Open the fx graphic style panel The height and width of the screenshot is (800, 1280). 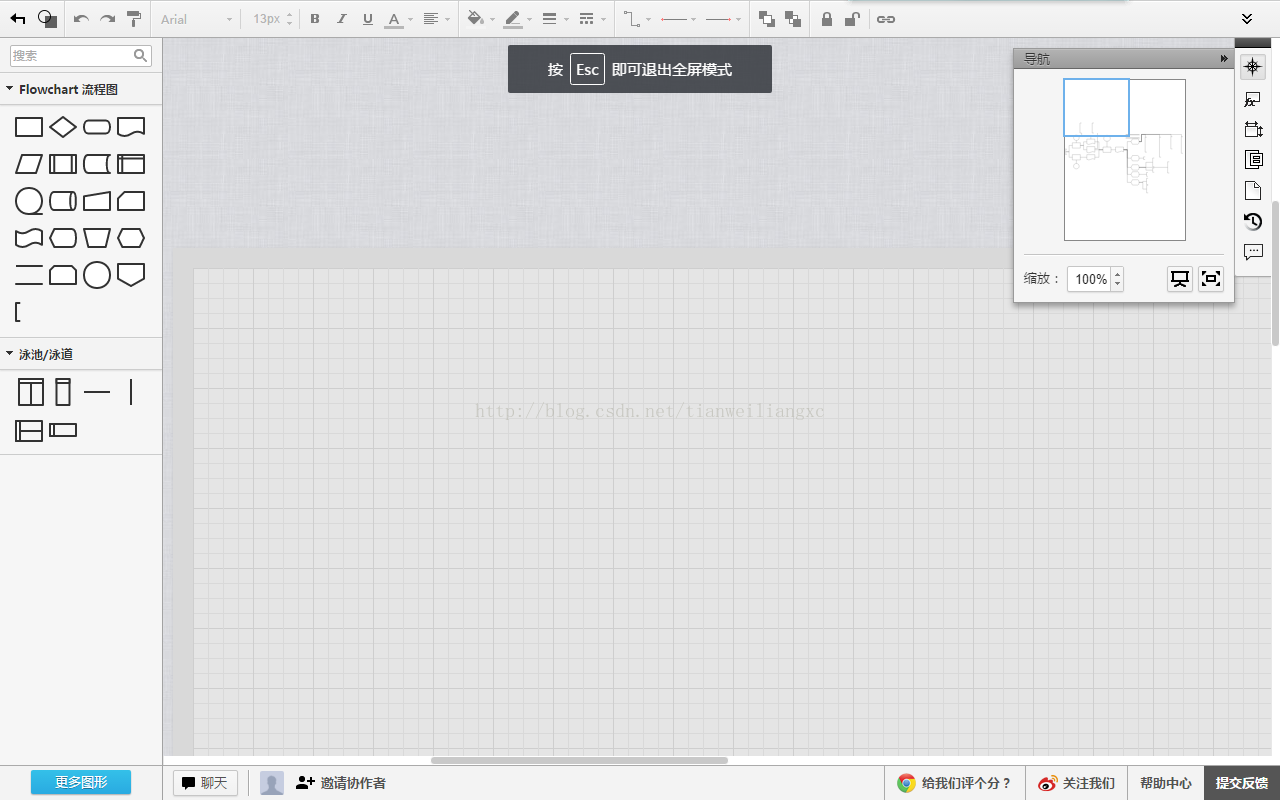(x=1252, y=99)
